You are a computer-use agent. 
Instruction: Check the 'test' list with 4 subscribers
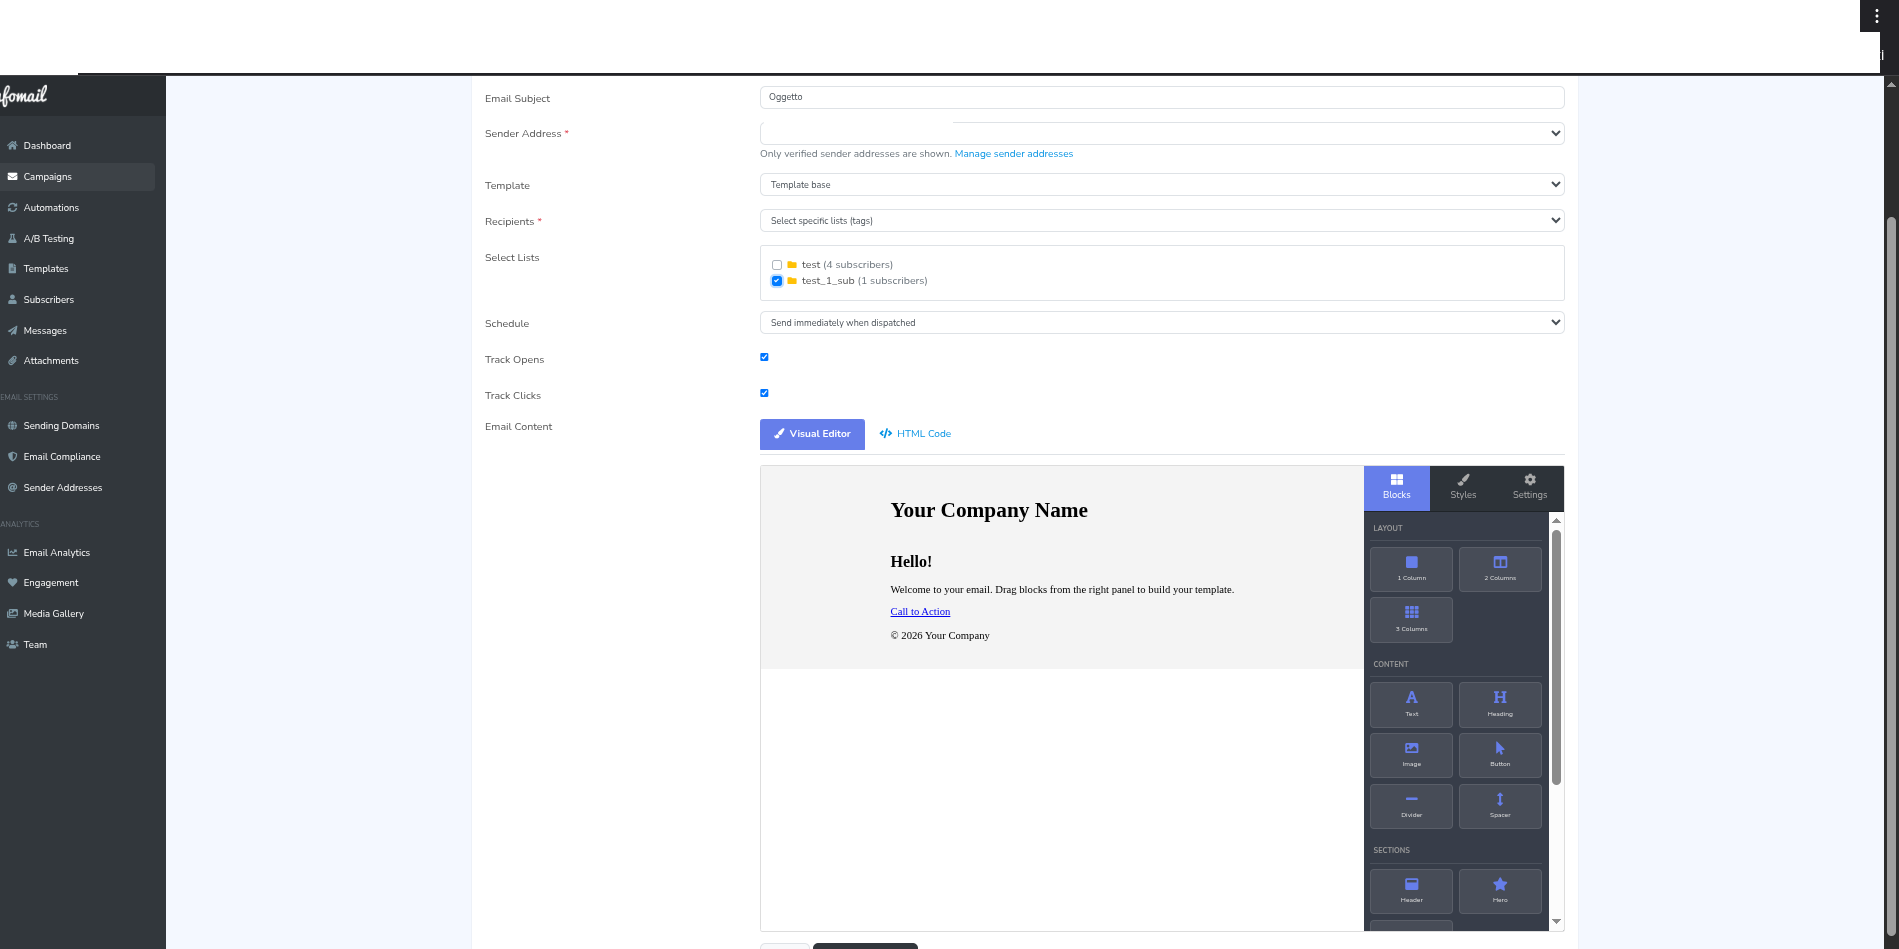pyautogui.click(x=777, y=265)
